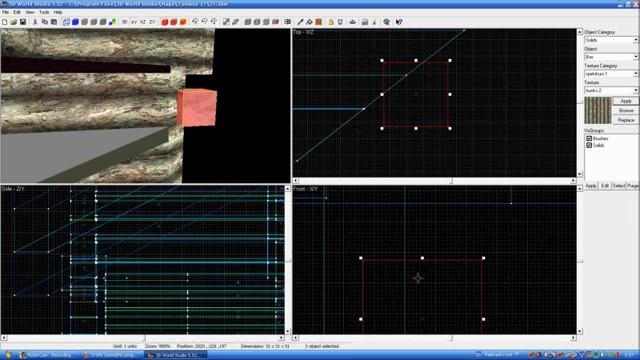This screenshot has width=640, height=360.
Task: Open the File menu
Action: click(5, 12)
